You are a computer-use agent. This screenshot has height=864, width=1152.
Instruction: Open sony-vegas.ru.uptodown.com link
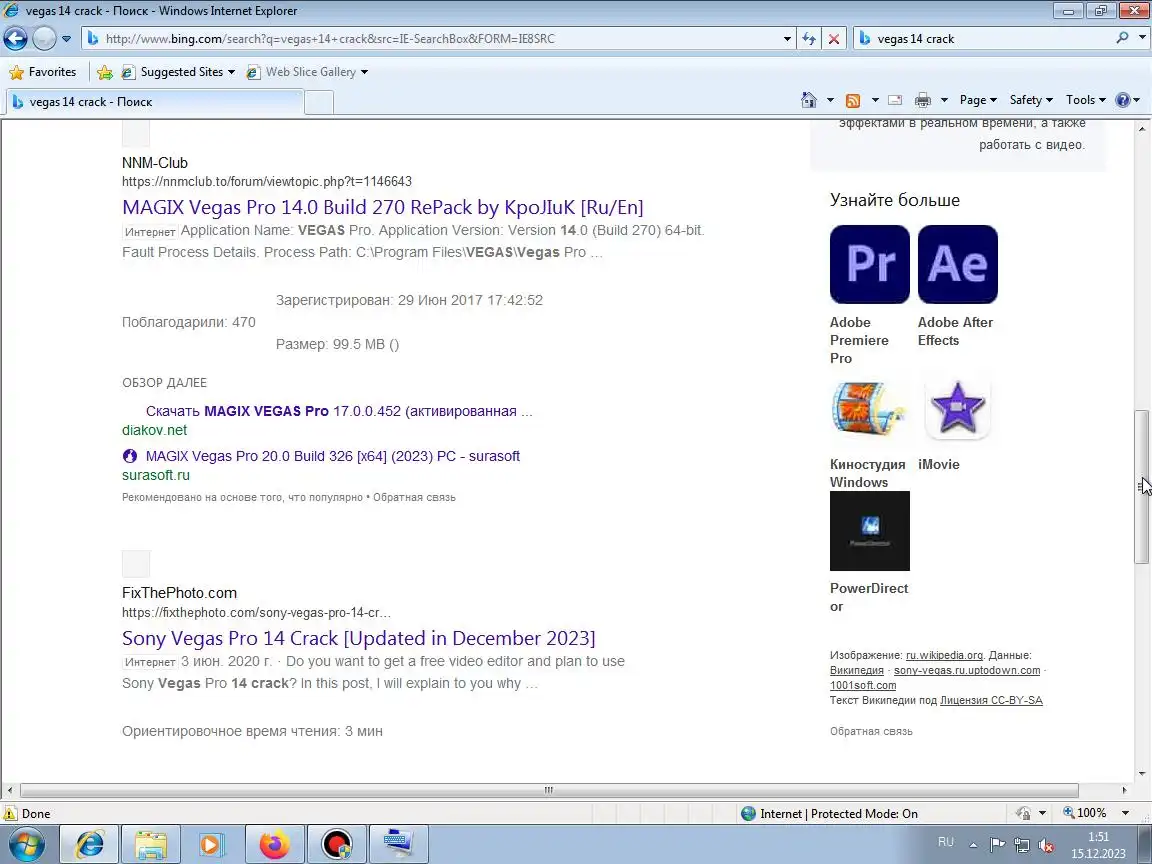[x=967, y=670]
